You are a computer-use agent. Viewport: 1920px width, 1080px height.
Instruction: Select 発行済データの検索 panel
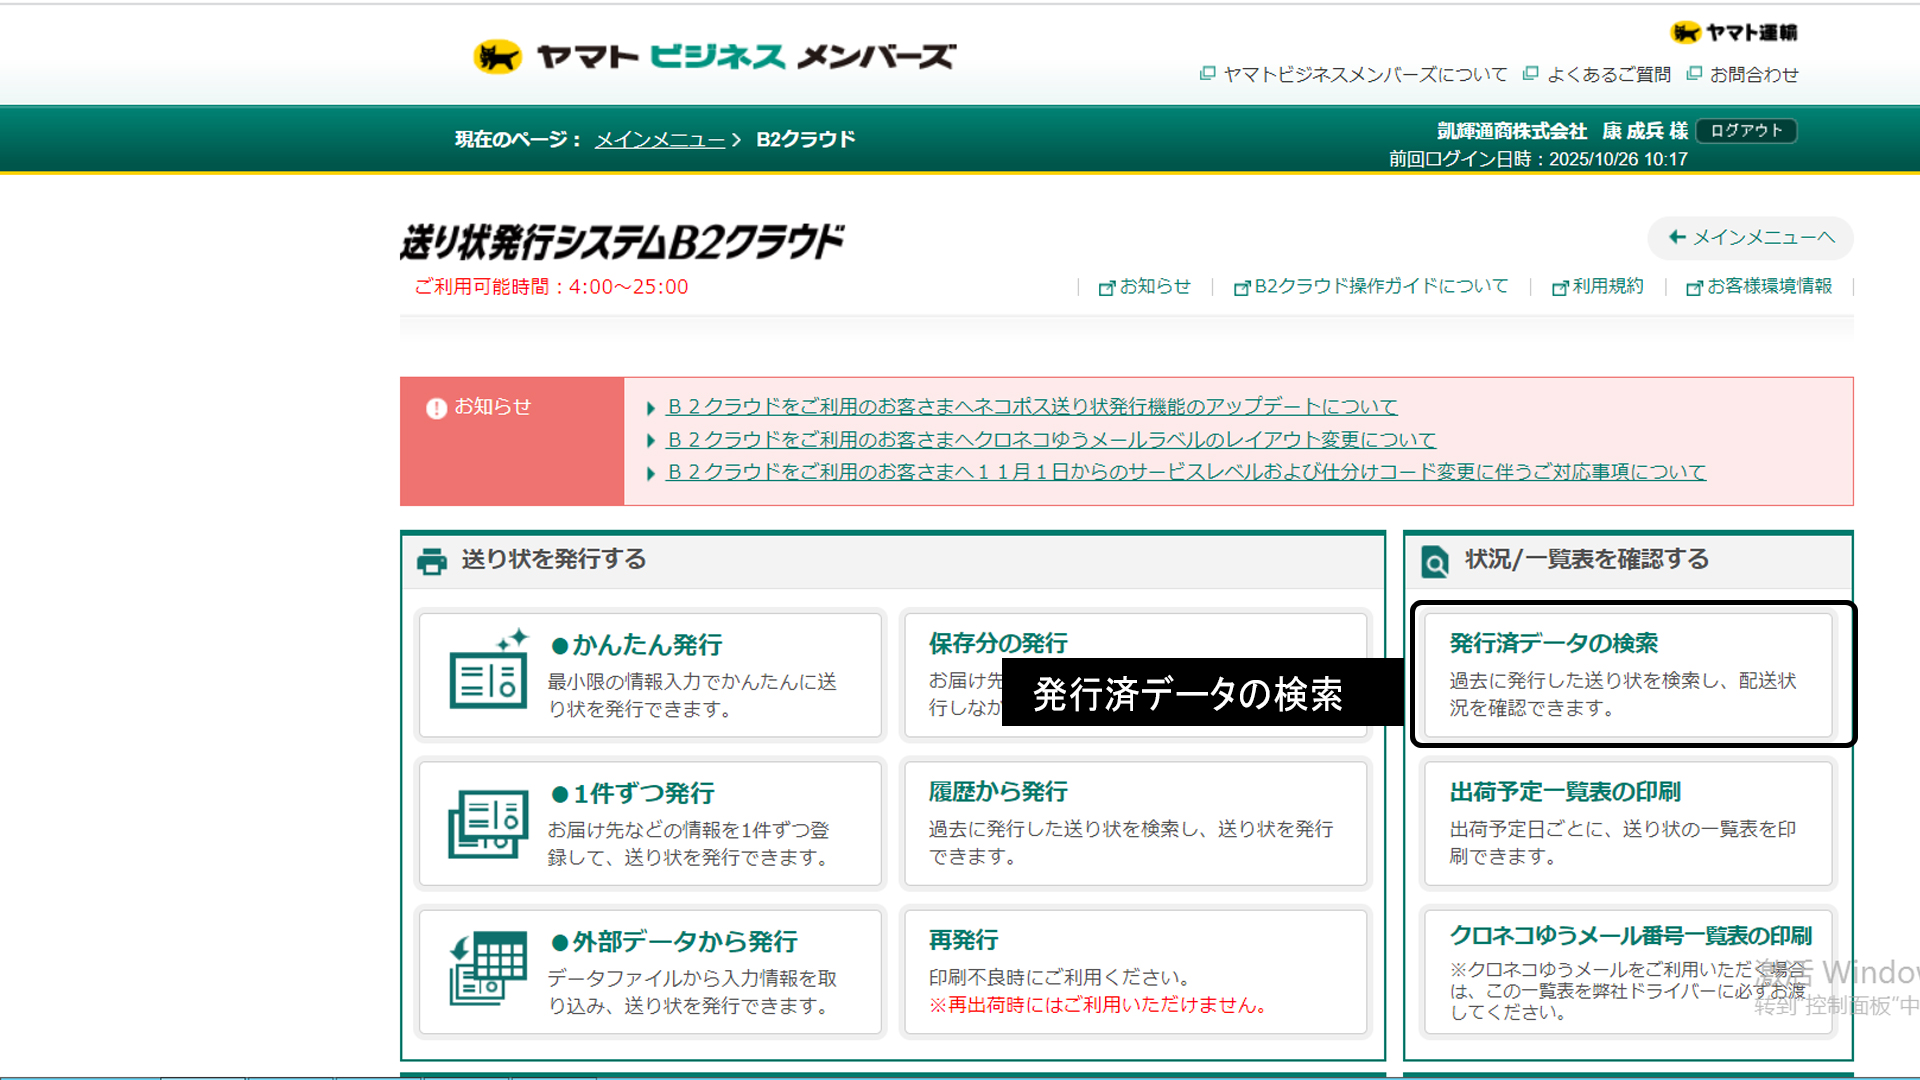tap(1629, 674)
